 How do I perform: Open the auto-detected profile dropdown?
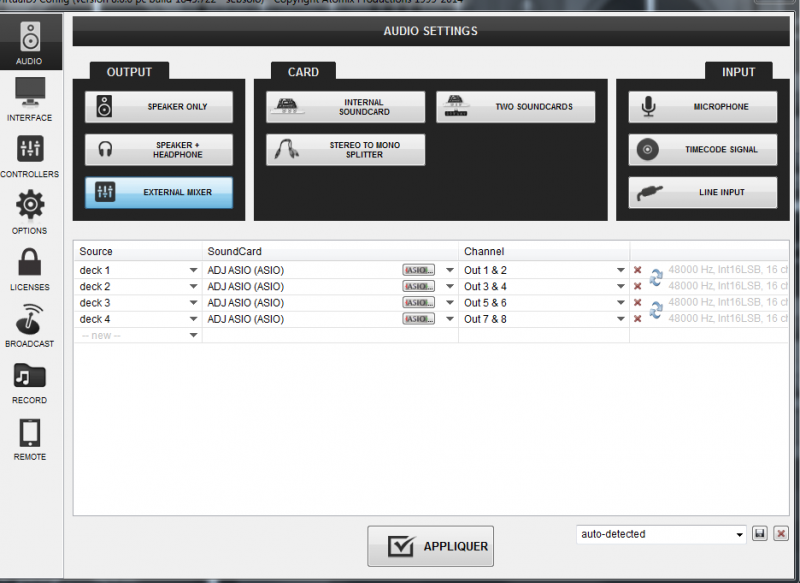pos(661,534)
